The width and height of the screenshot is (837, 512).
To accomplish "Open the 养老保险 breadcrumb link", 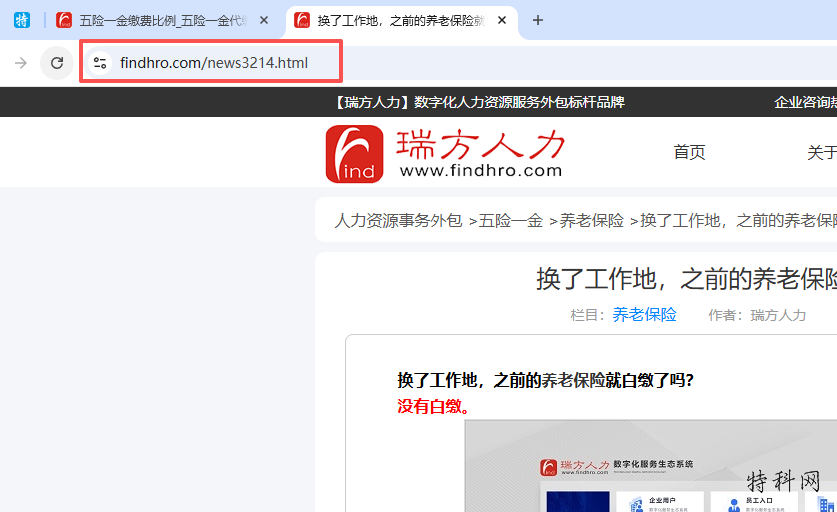I will click(591, 220).
